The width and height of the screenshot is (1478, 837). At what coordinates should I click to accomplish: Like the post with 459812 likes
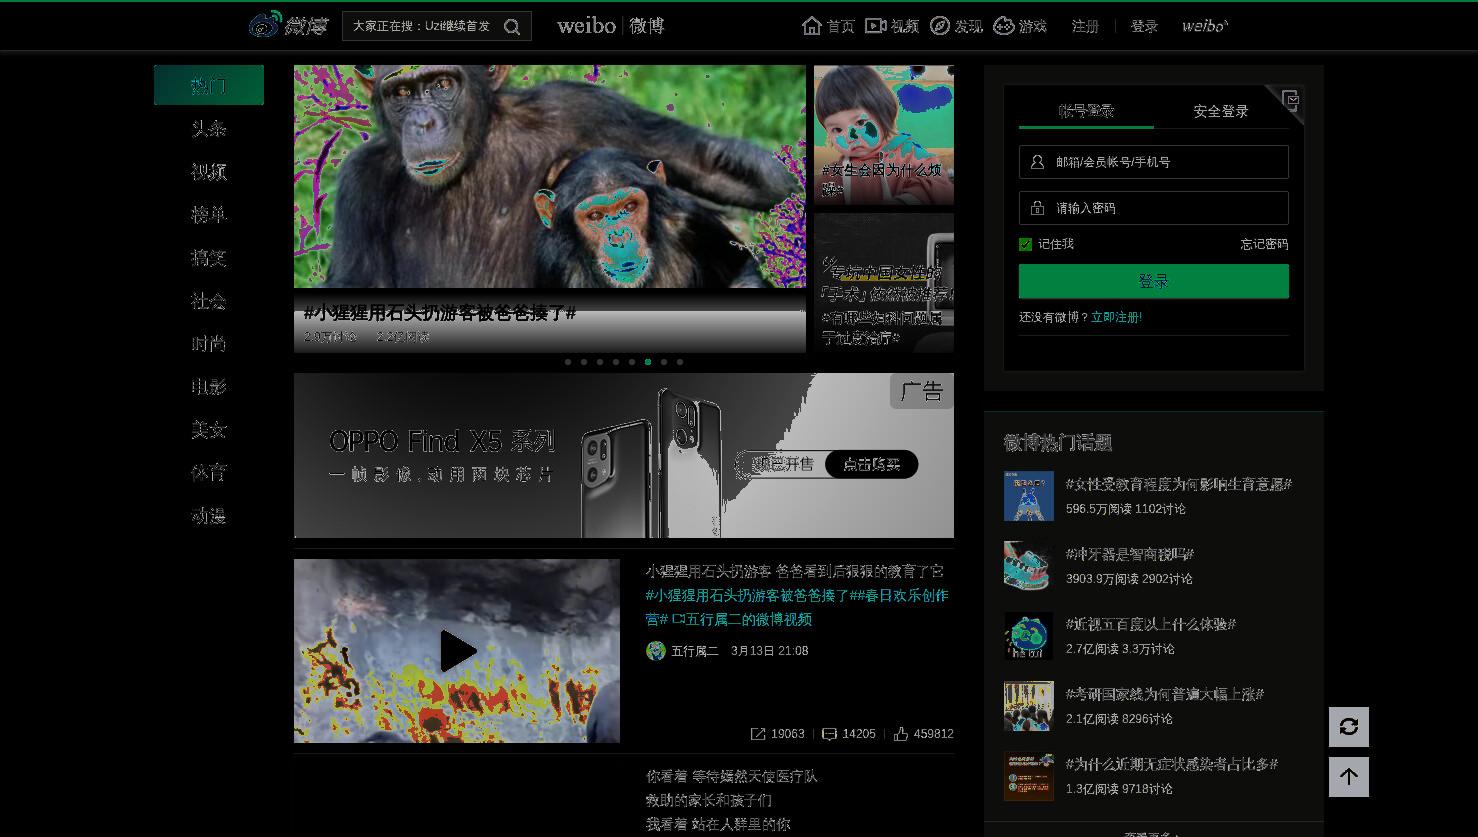click(901, 734)
